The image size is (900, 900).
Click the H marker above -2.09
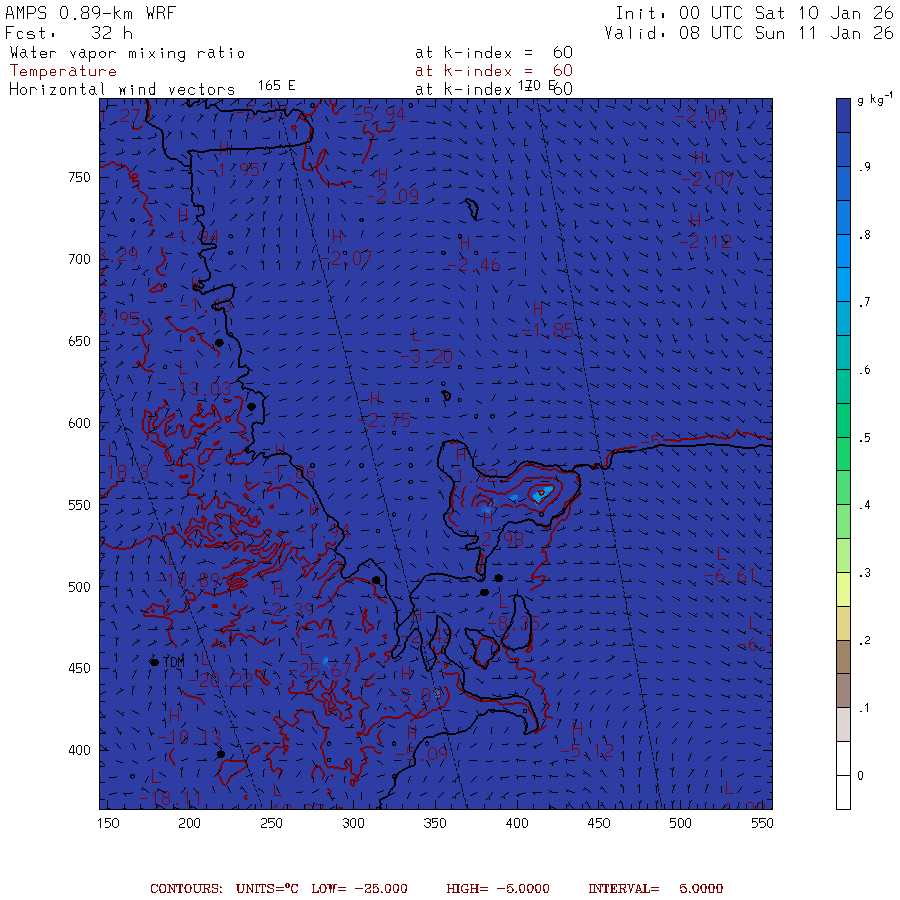[383, 175]
